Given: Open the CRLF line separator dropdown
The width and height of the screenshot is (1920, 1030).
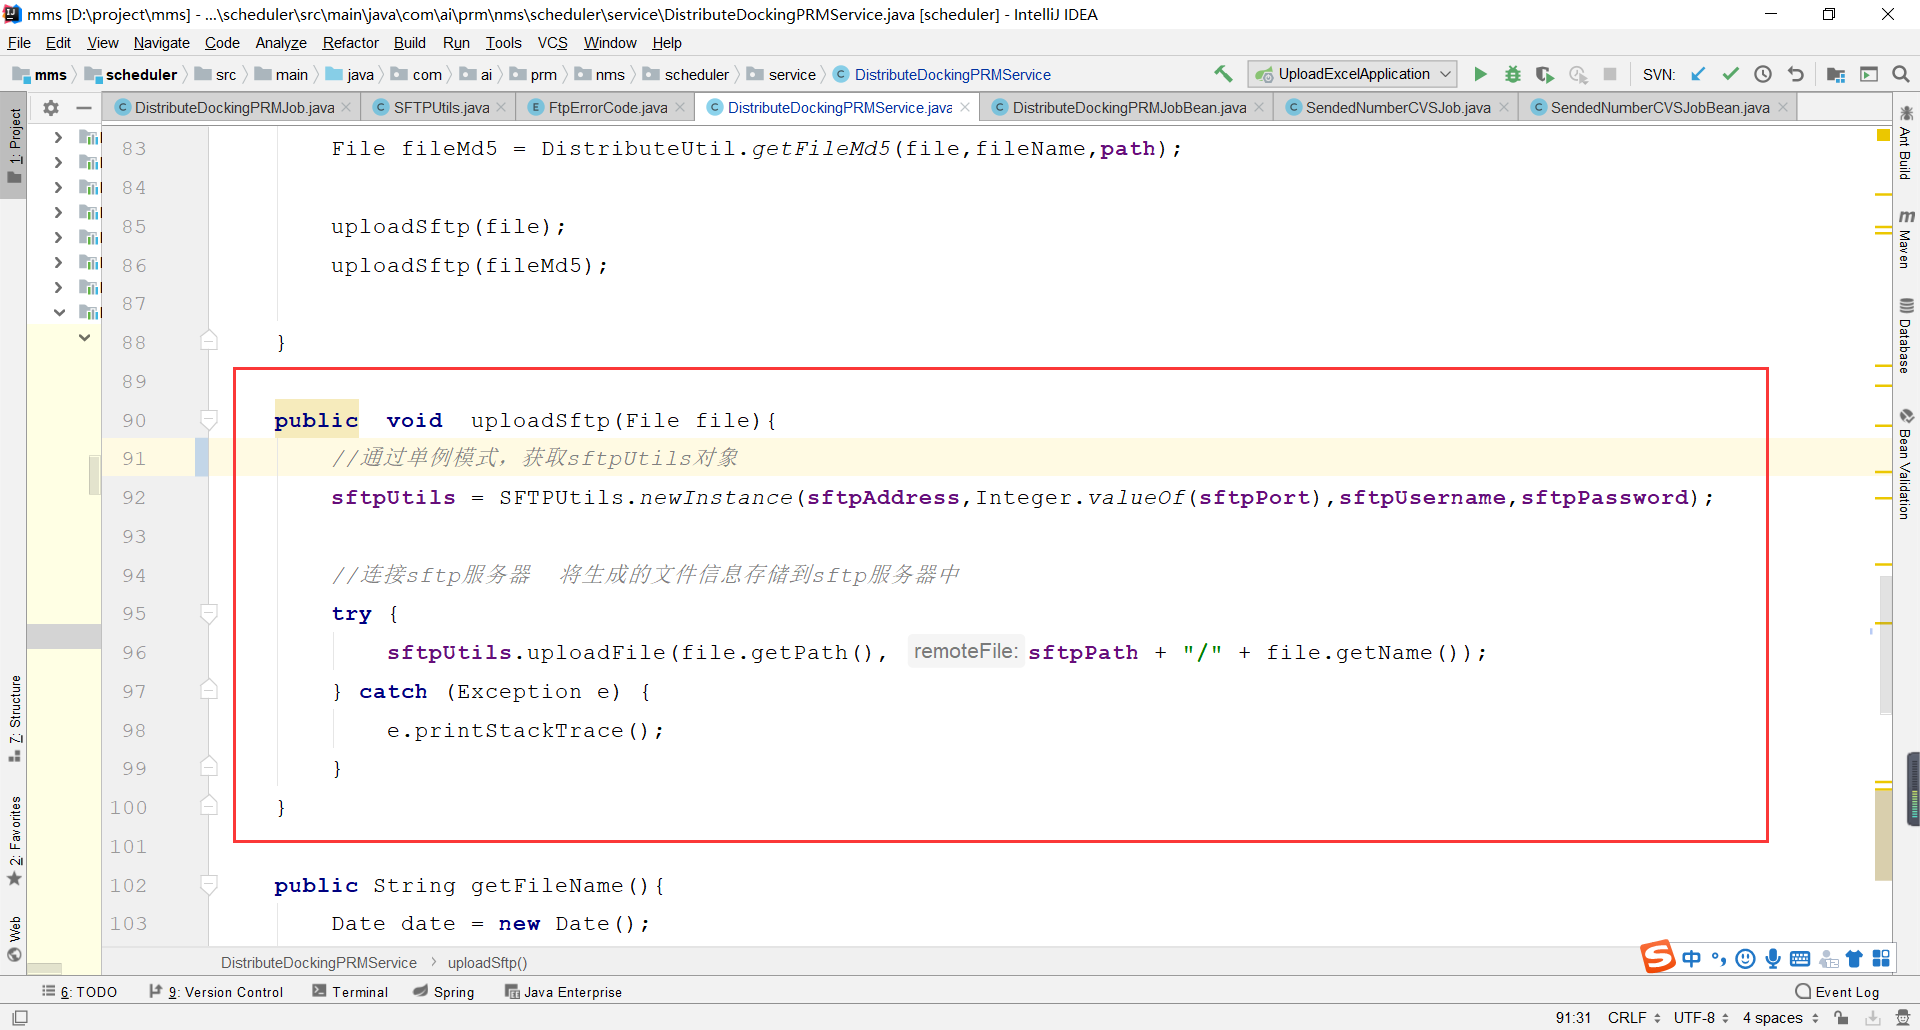Looking at the screenshot, I should click(x=1634, y=1018).
